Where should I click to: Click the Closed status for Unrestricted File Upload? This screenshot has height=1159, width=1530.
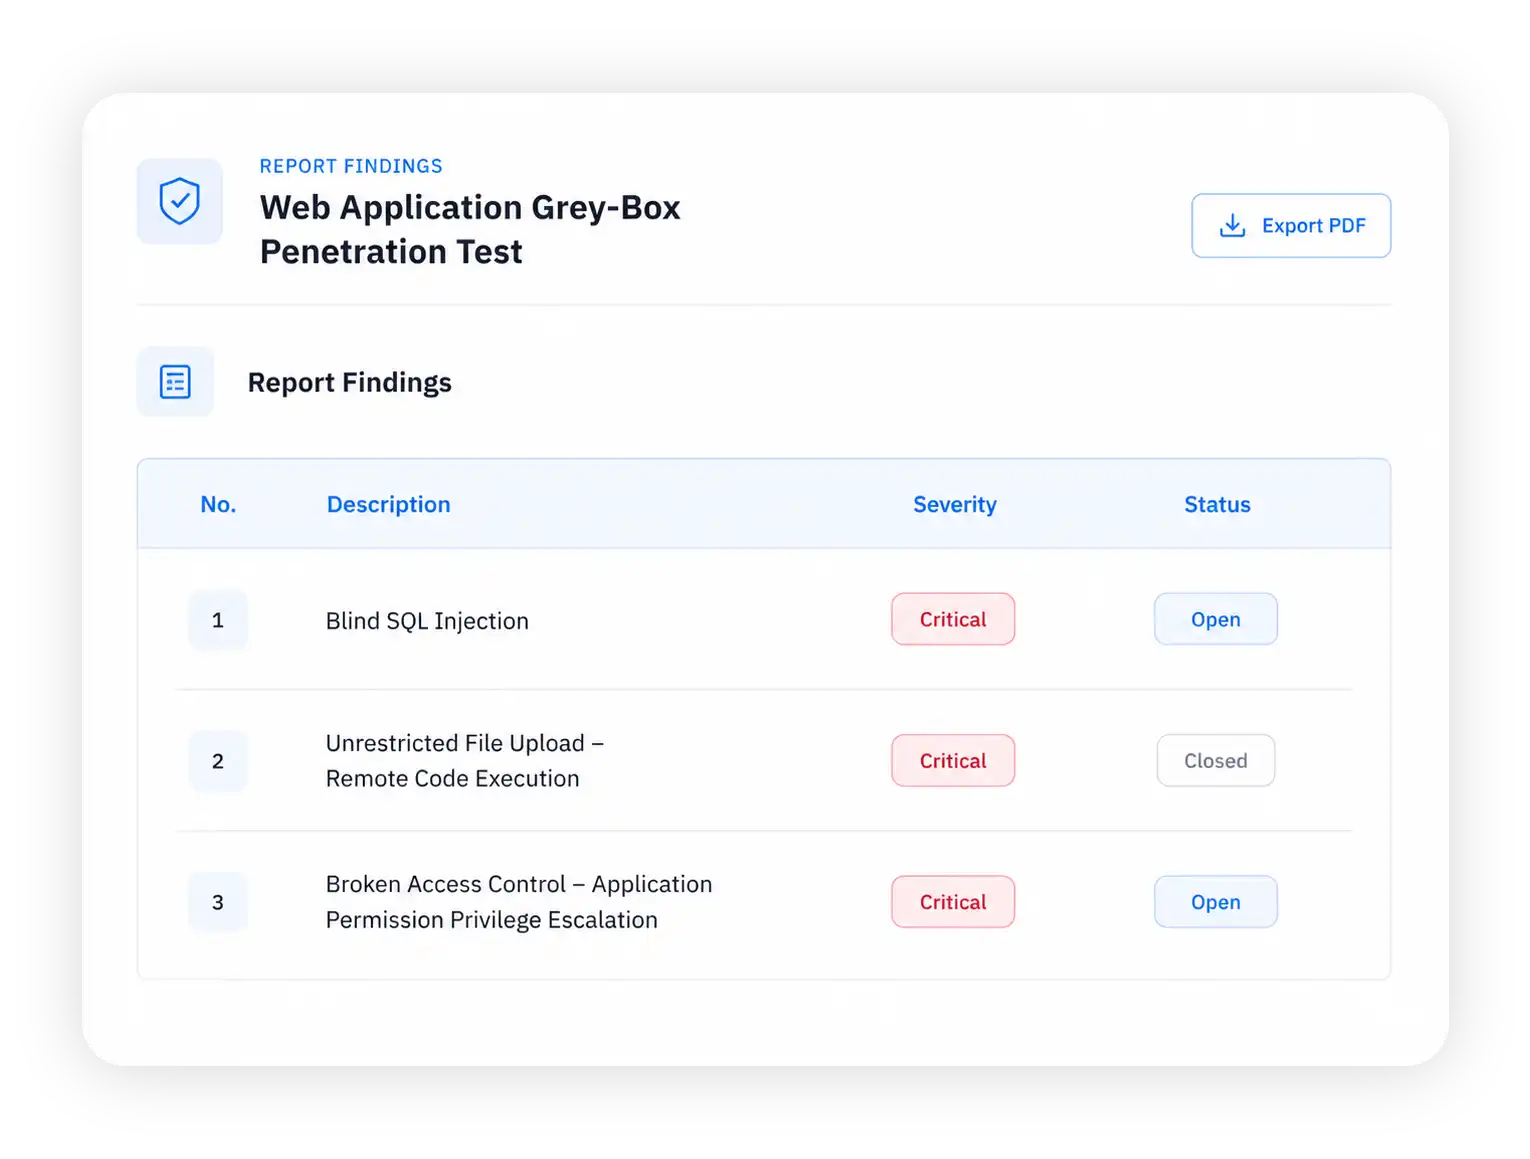tap(1216, 761)
